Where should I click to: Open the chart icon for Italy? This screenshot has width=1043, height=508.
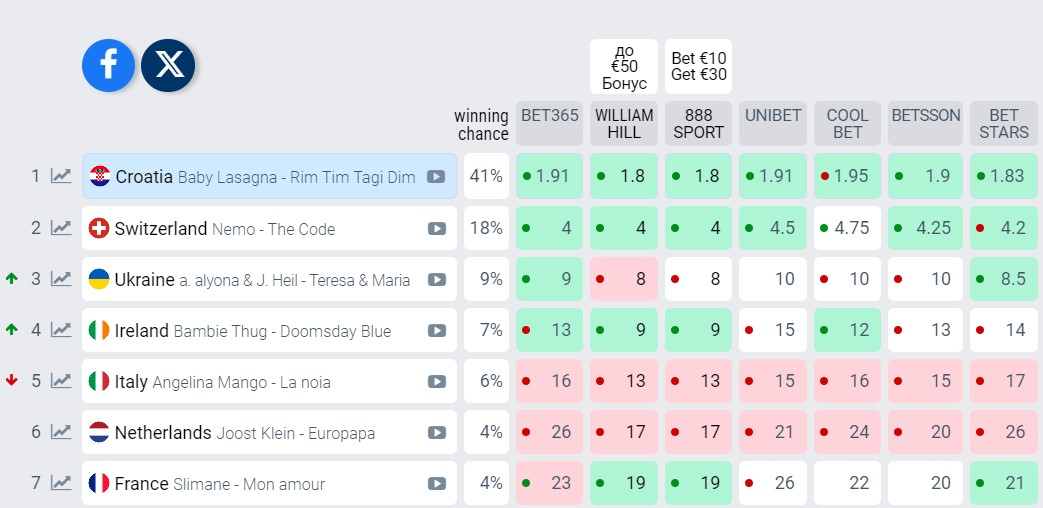[x=62, y=381]
